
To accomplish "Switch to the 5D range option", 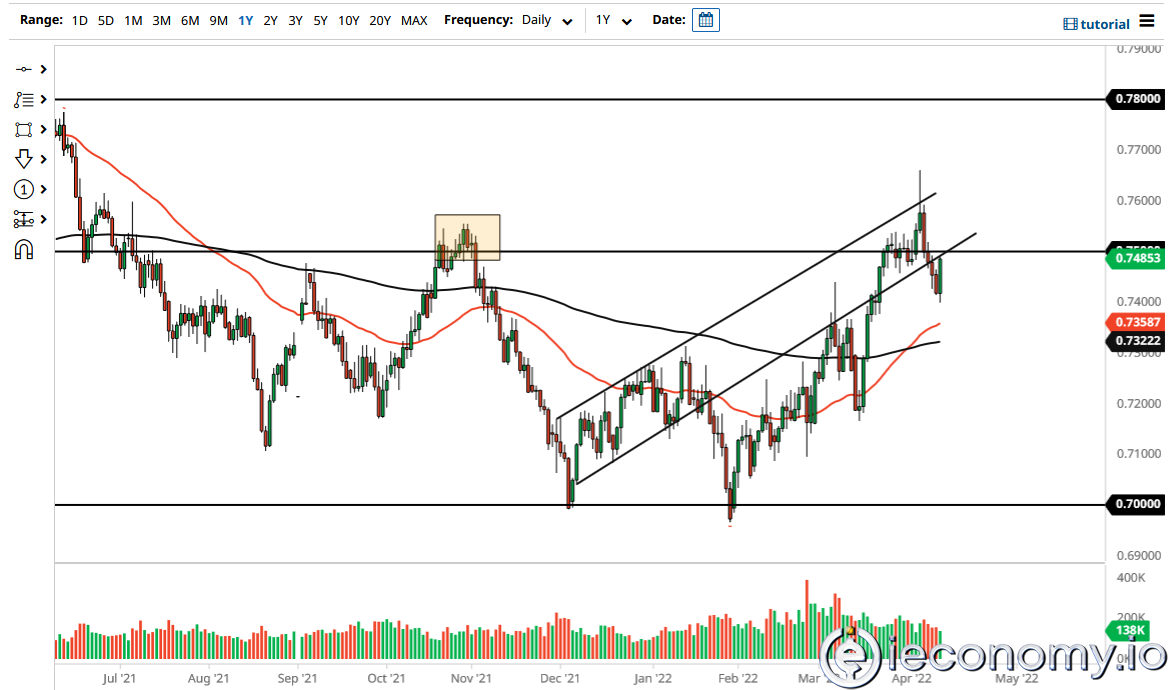I will click(105, 19).
